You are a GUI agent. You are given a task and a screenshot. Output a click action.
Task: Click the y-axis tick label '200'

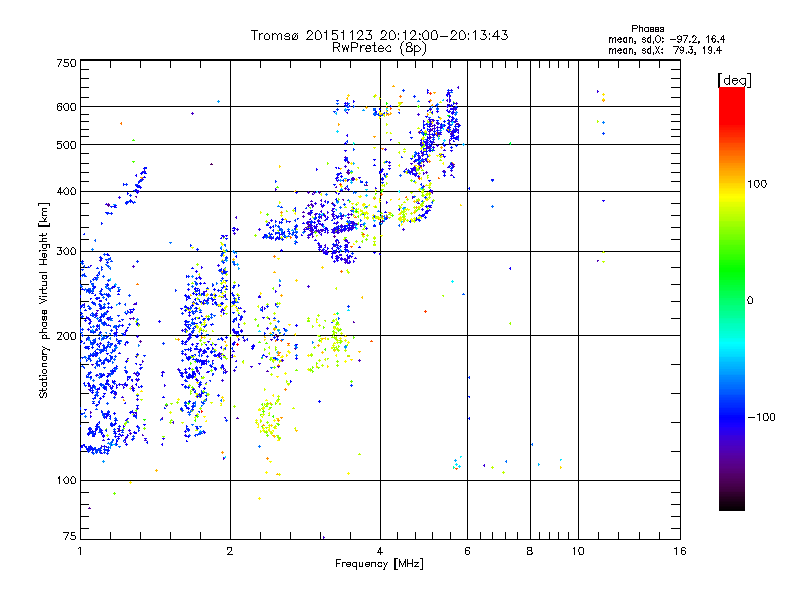pyautogui.click(x=66, y=336)
